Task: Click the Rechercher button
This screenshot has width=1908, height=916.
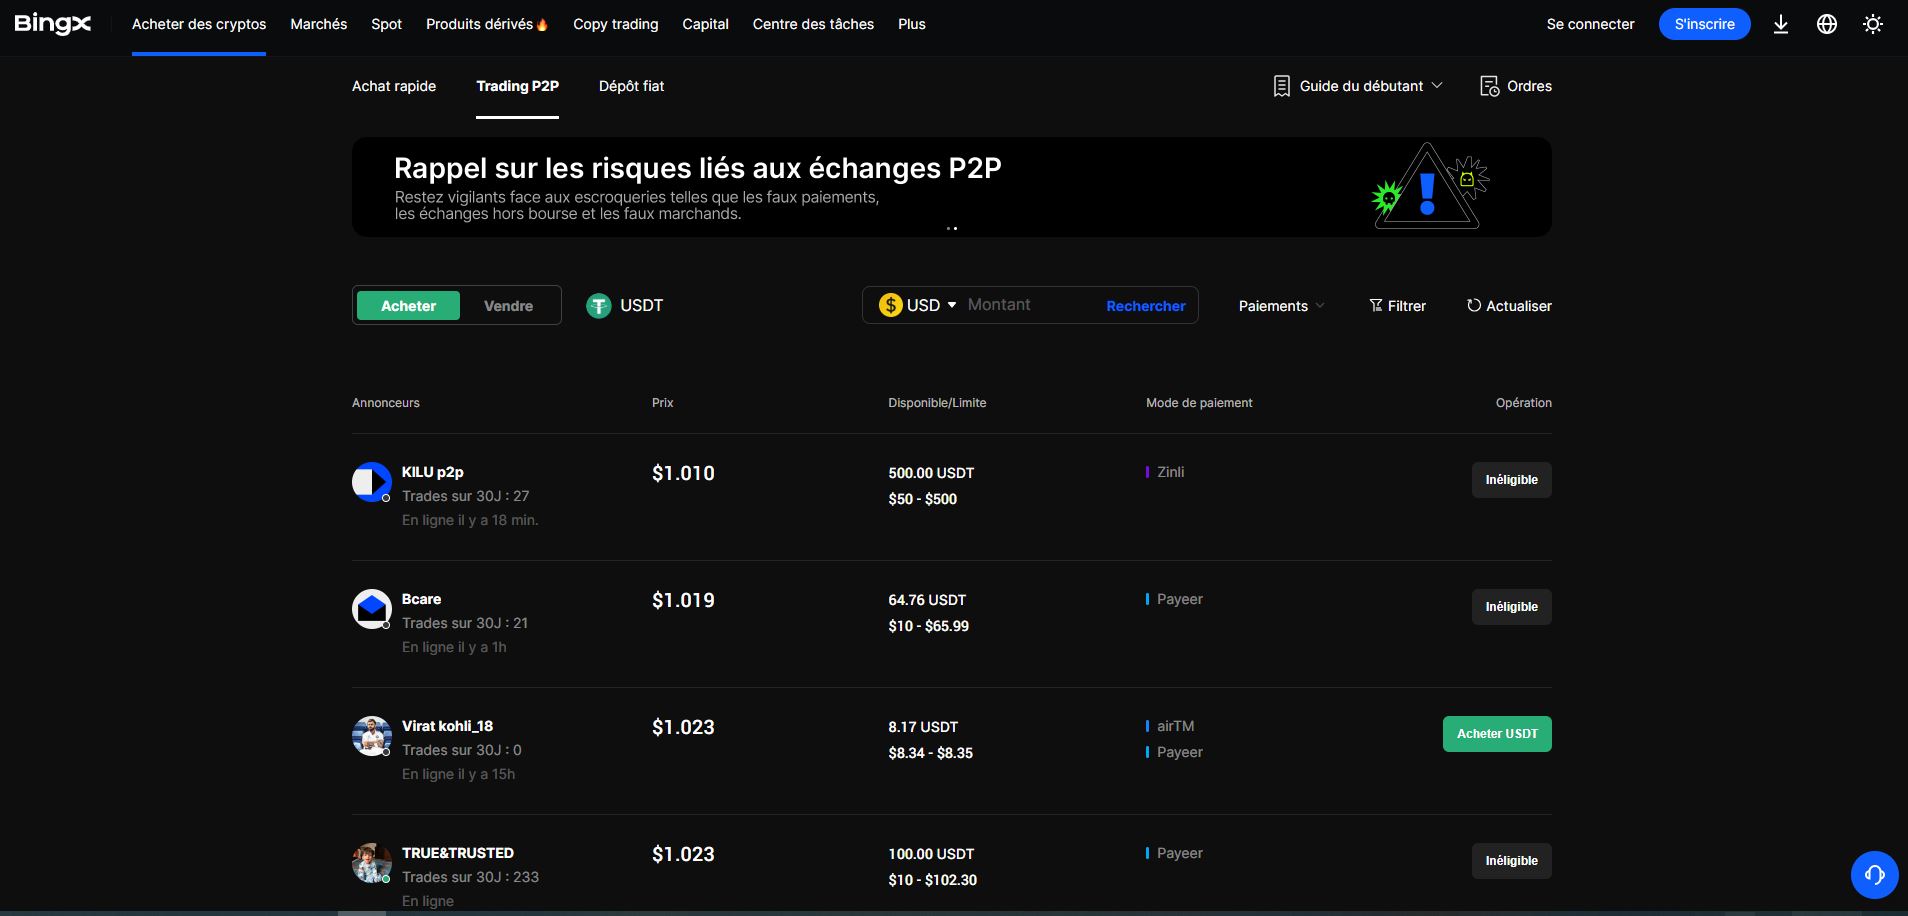Action: [1146, 306]
